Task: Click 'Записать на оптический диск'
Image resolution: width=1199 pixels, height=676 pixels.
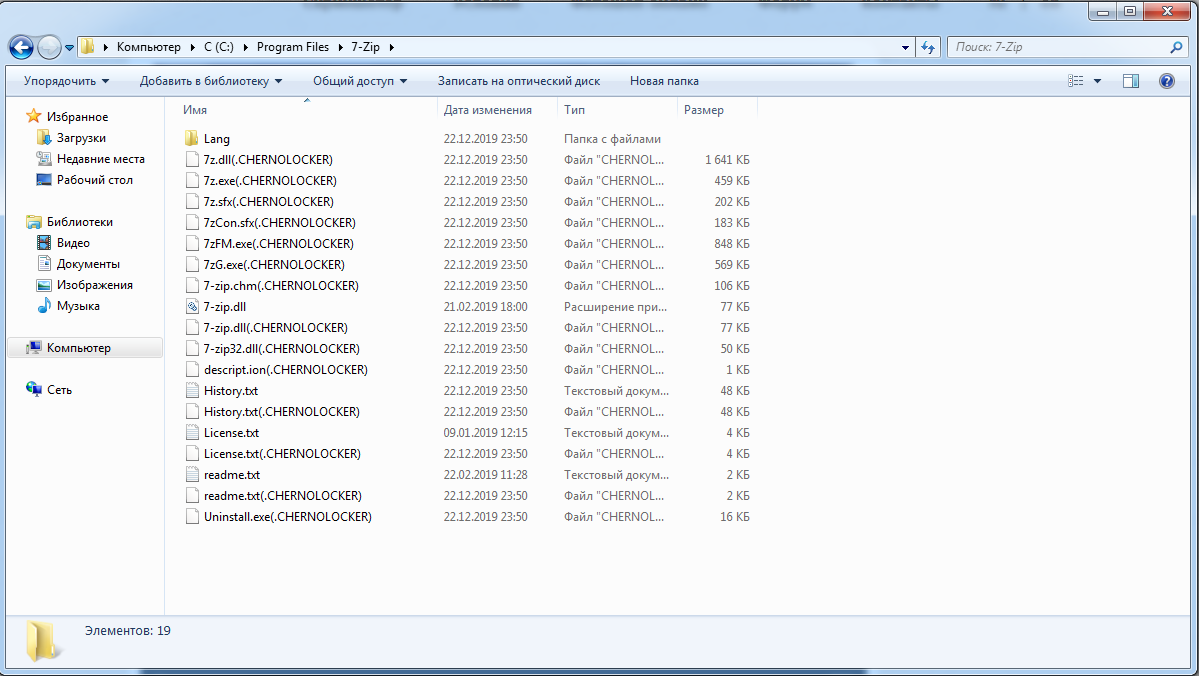Action: point(518,81)
